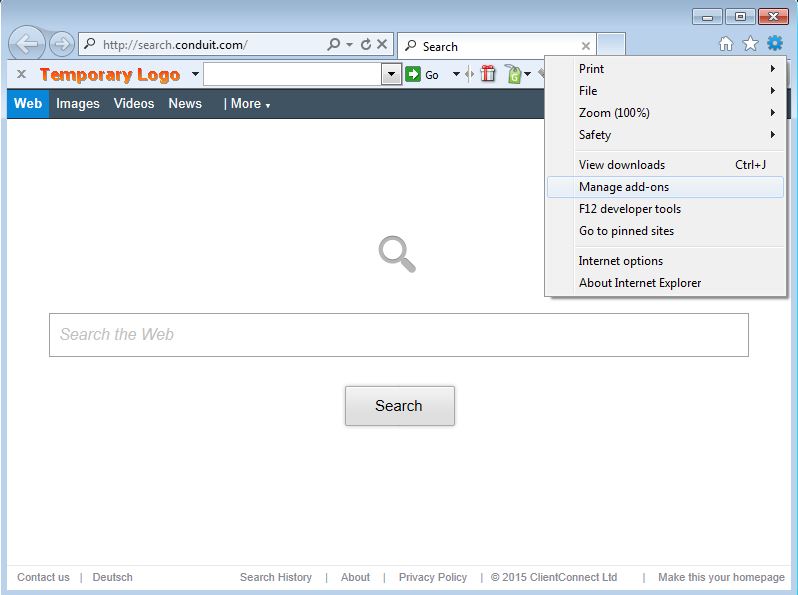Open a new tab with the blank tab button
The image size is (798, 595).
(611, 45)
